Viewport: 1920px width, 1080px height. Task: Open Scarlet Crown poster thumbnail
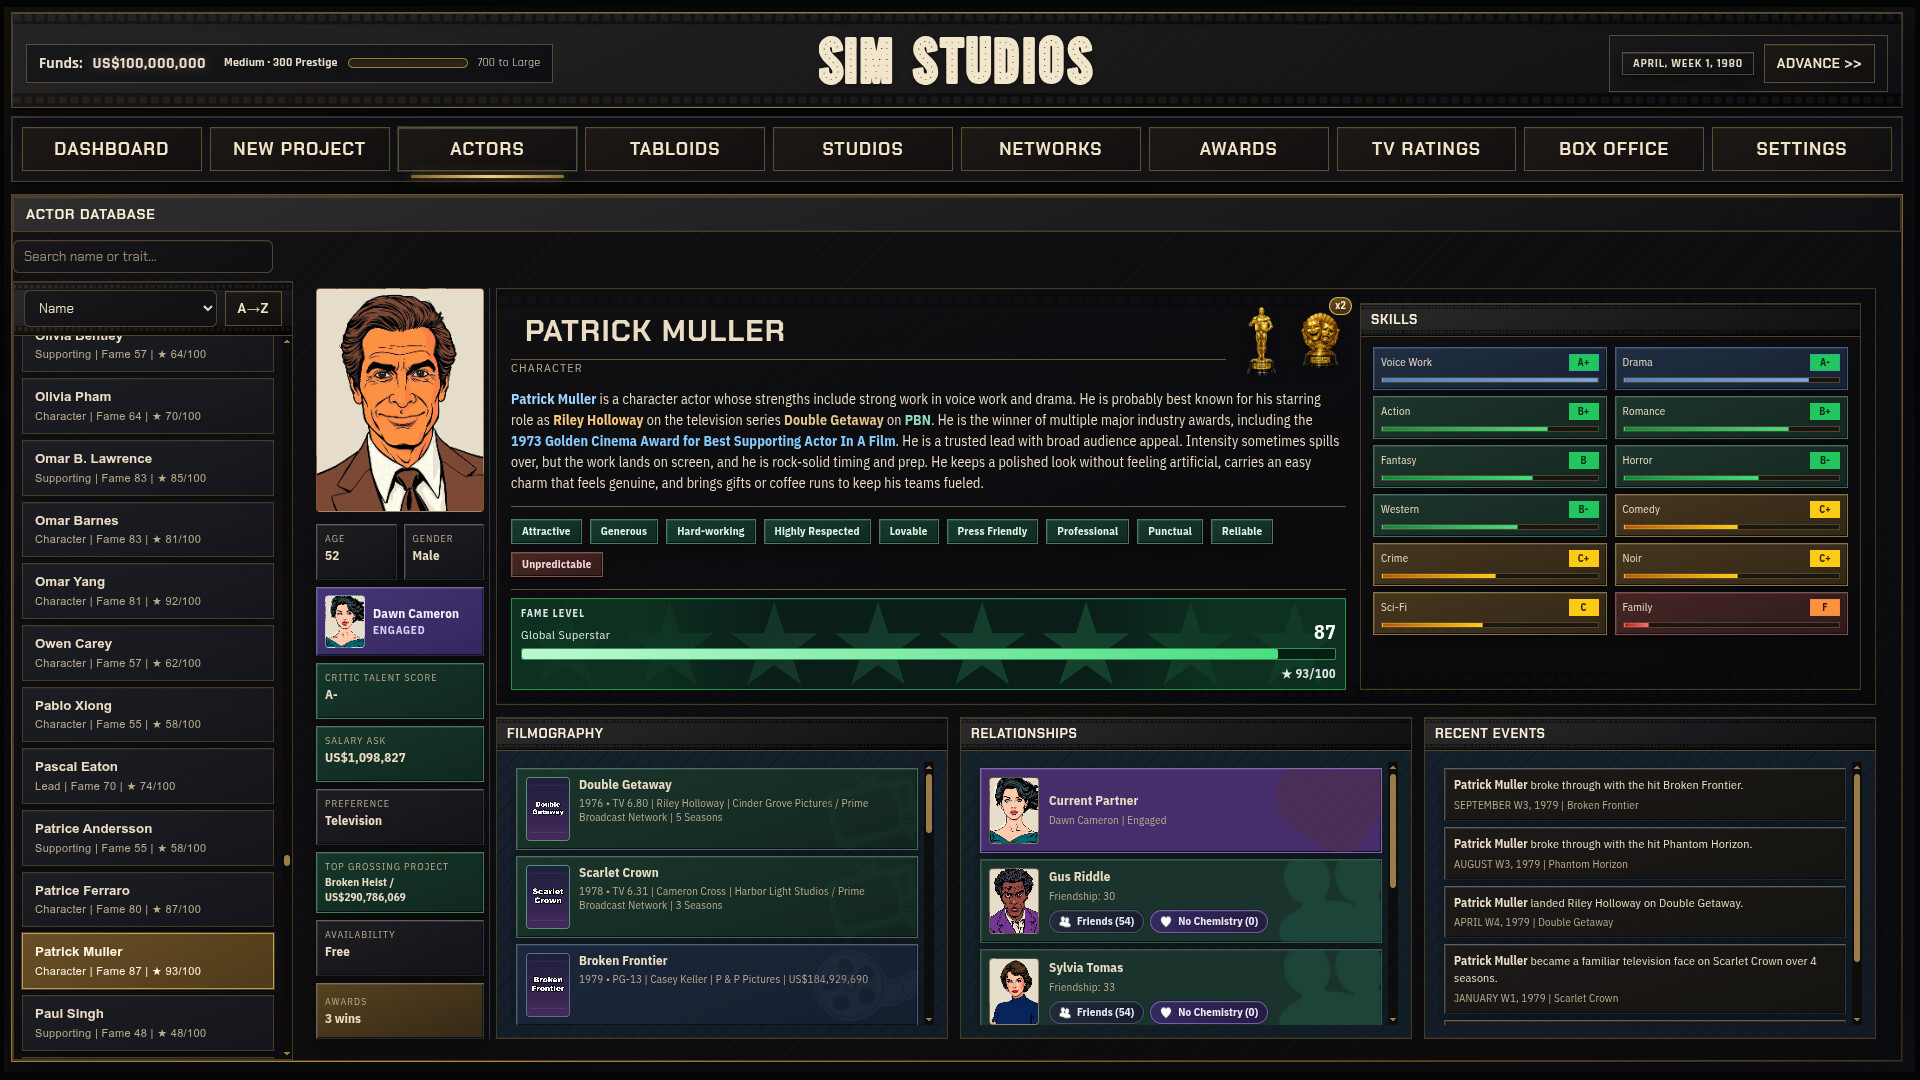point(548,897)
